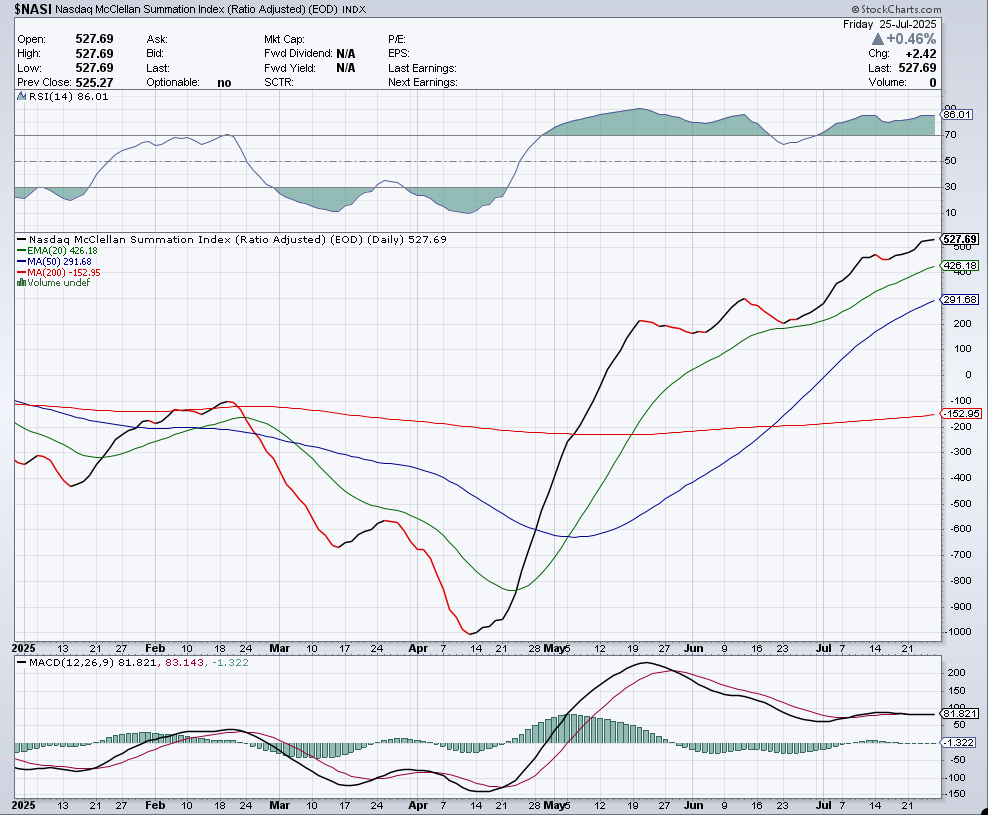The height and width of the screenshot is (815, 988).
Task: Click the Open value 527.69
Action: (95, 39)
